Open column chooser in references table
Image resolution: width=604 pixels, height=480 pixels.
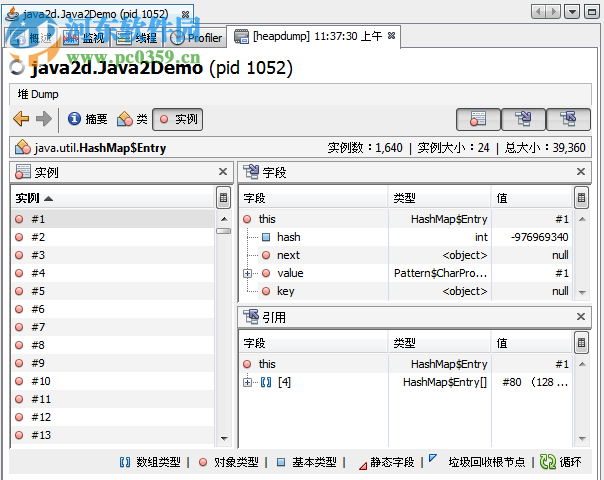point(581,342)
